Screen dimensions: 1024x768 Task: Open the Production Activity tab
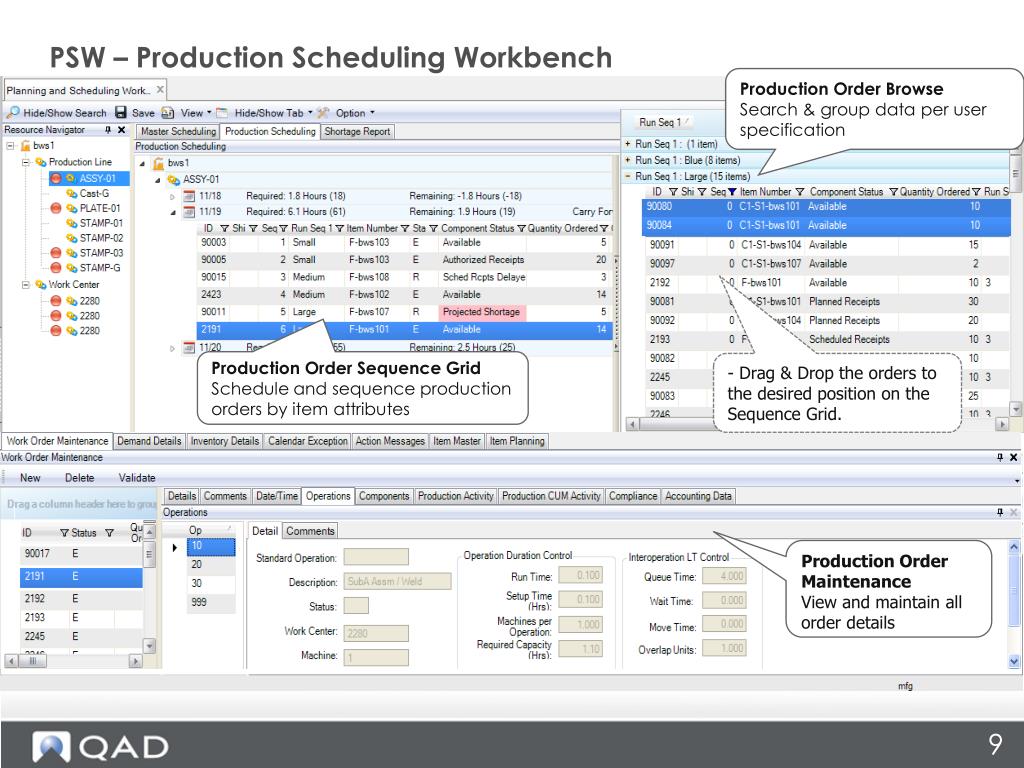[x=456, y=496]
